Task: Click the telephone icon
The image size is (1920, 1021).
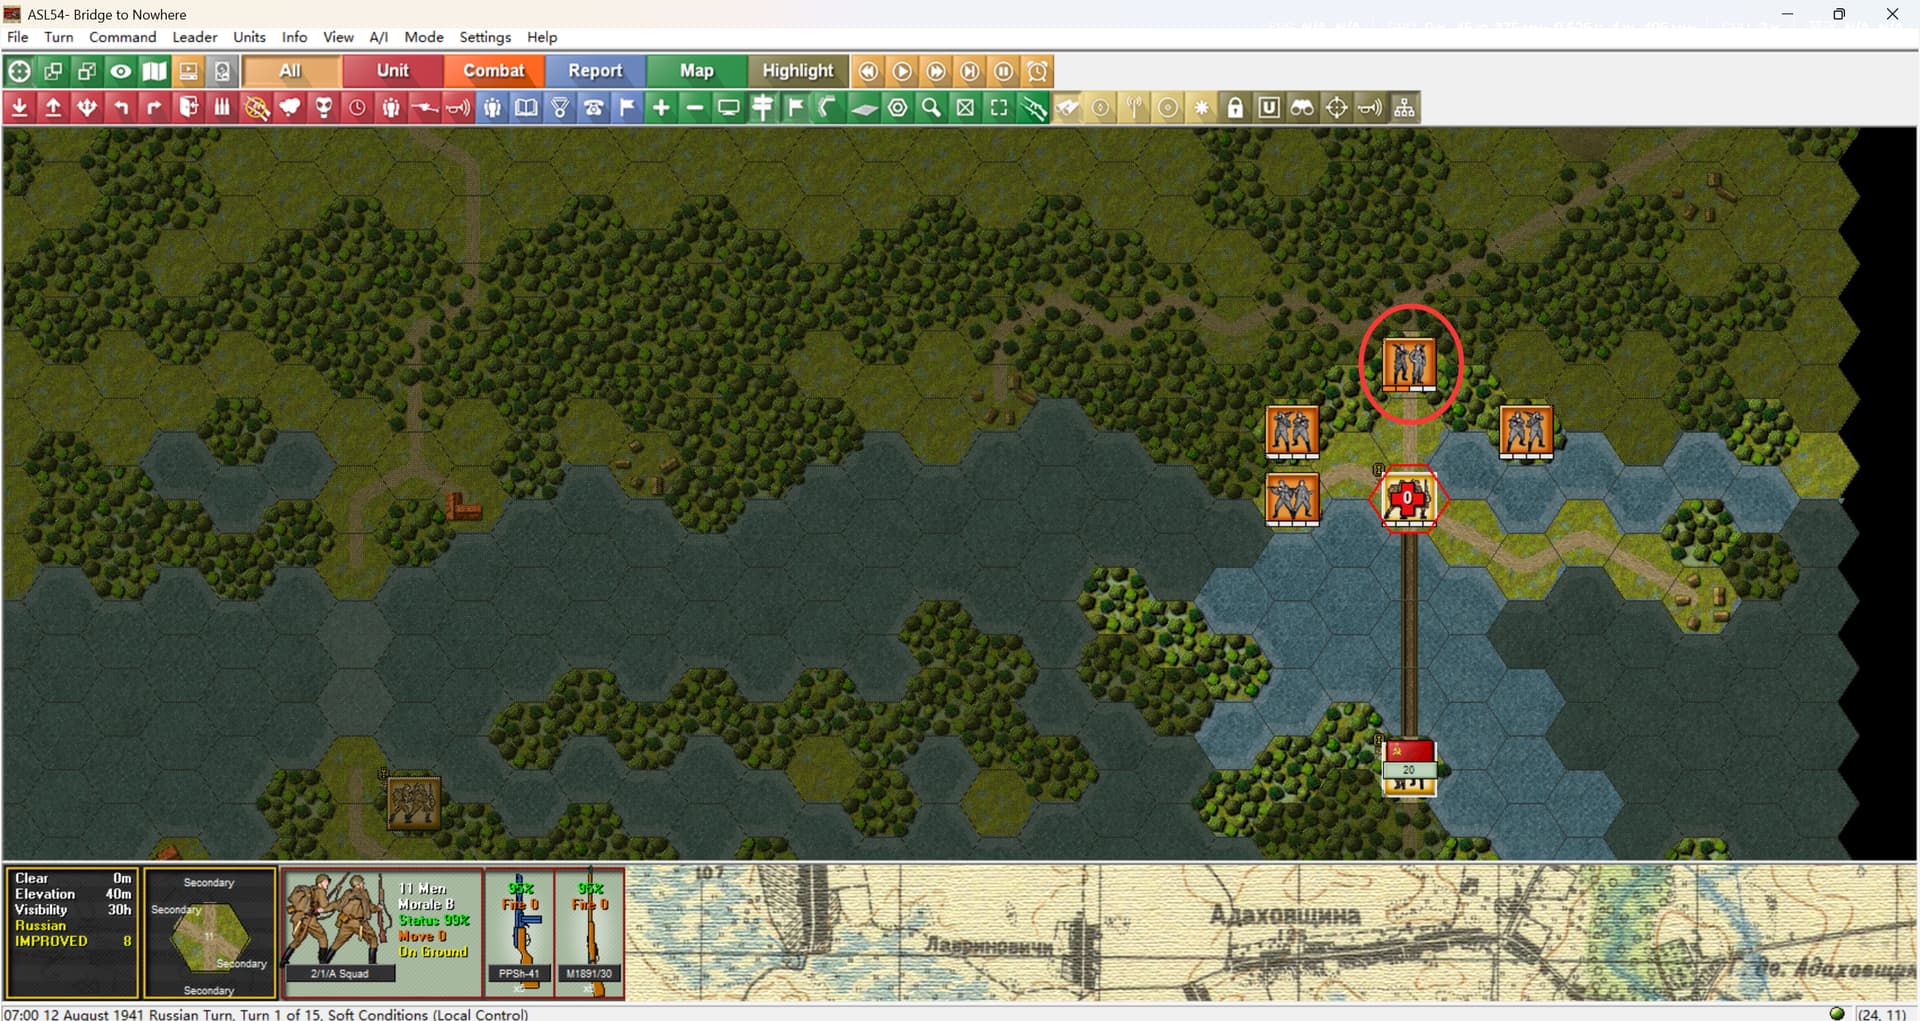Action: tap(593, 108)
